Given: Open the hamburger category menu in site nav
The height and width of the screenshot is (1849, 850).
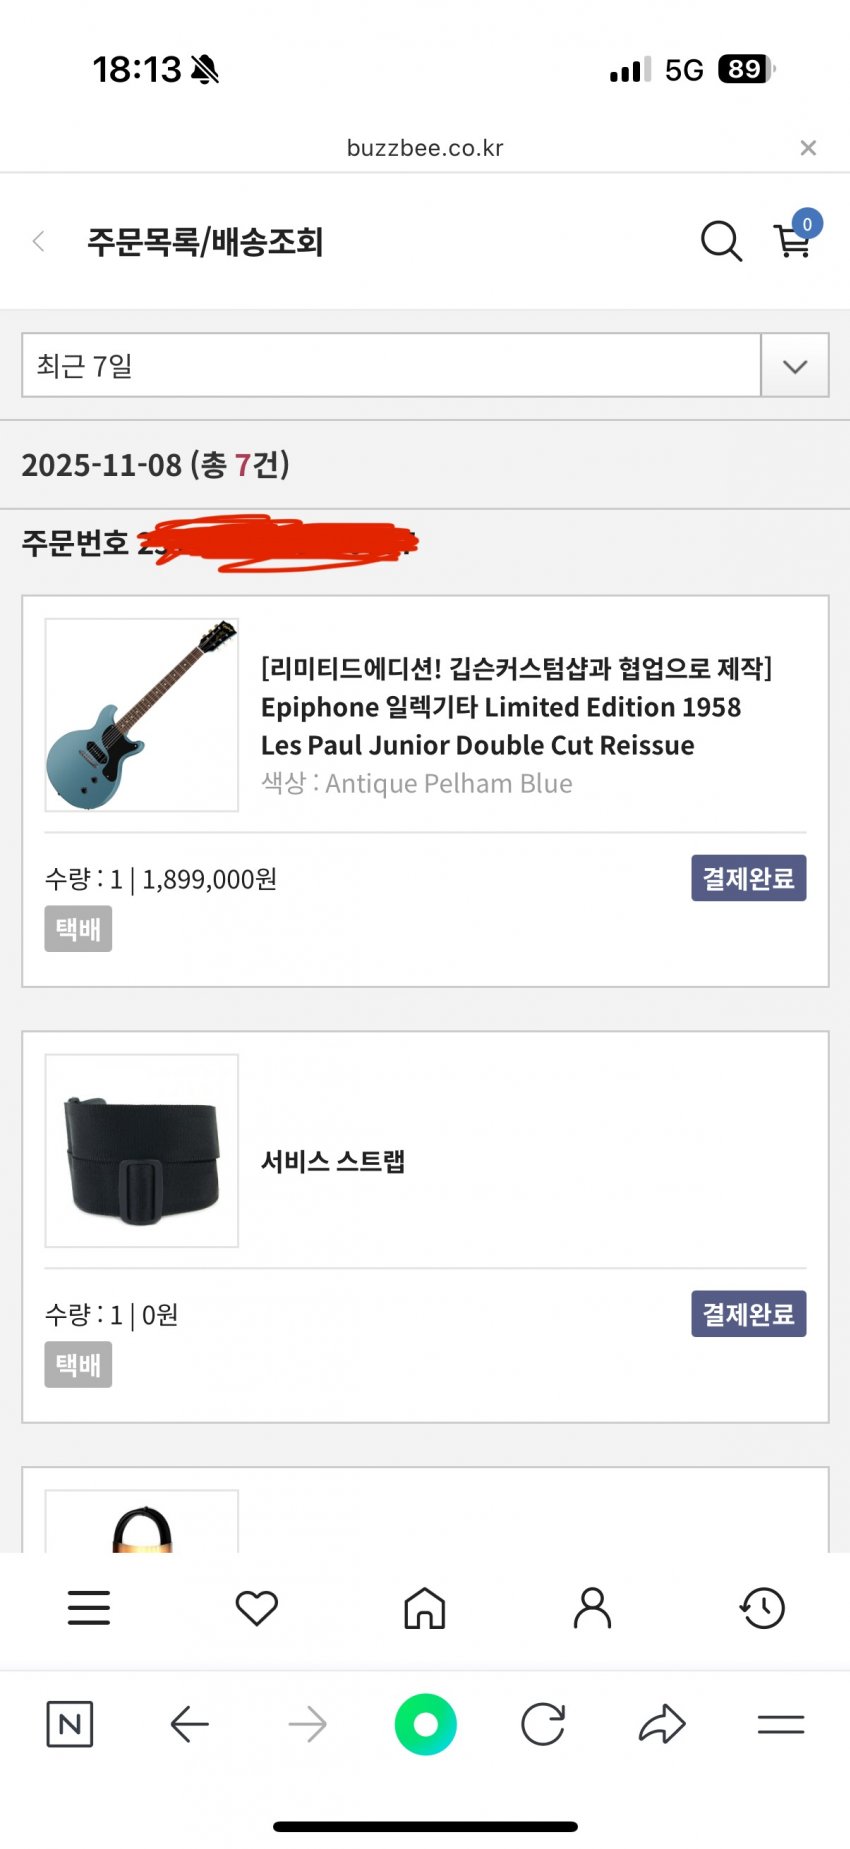Looking at the screenshot, I should (89, 1608).
